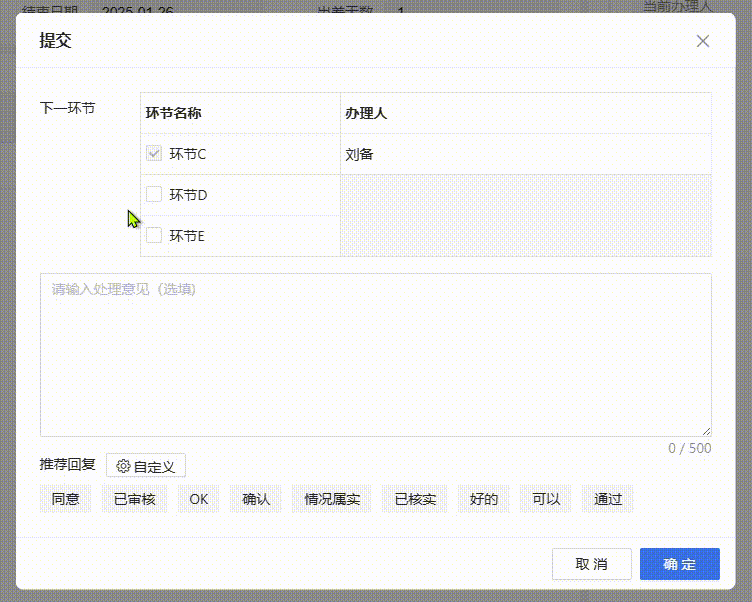
Task: Pick the 确认 recommended reply
Action: pyautogui.click(x=256, y=499)
